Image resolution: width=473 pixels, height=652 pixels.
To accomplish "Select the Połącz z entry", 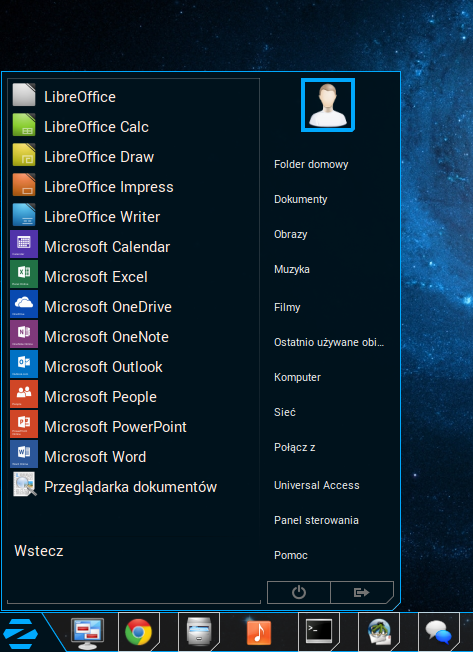I will [x=295, y=447].
